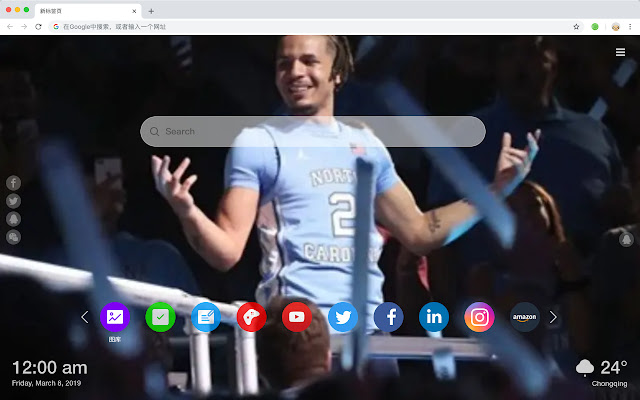Image resolution: width=640 pixels, height=400 pixels.
Task: Open the Twitter shortcut in the dock
Action: coord(343,317)
